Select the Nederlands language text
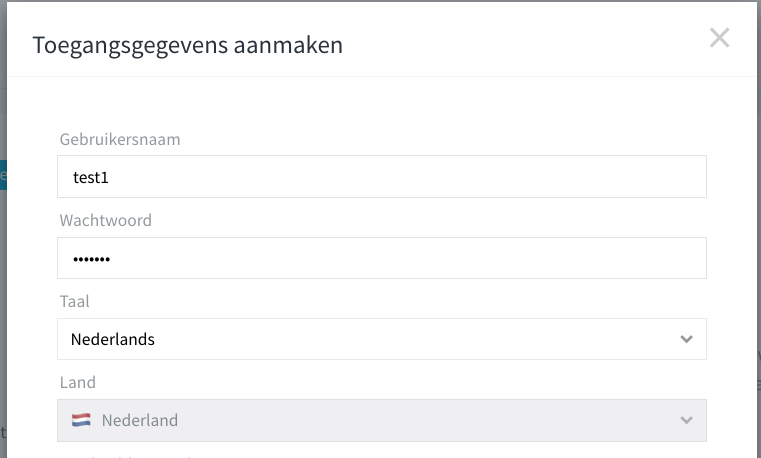 (x=113, y=339)
